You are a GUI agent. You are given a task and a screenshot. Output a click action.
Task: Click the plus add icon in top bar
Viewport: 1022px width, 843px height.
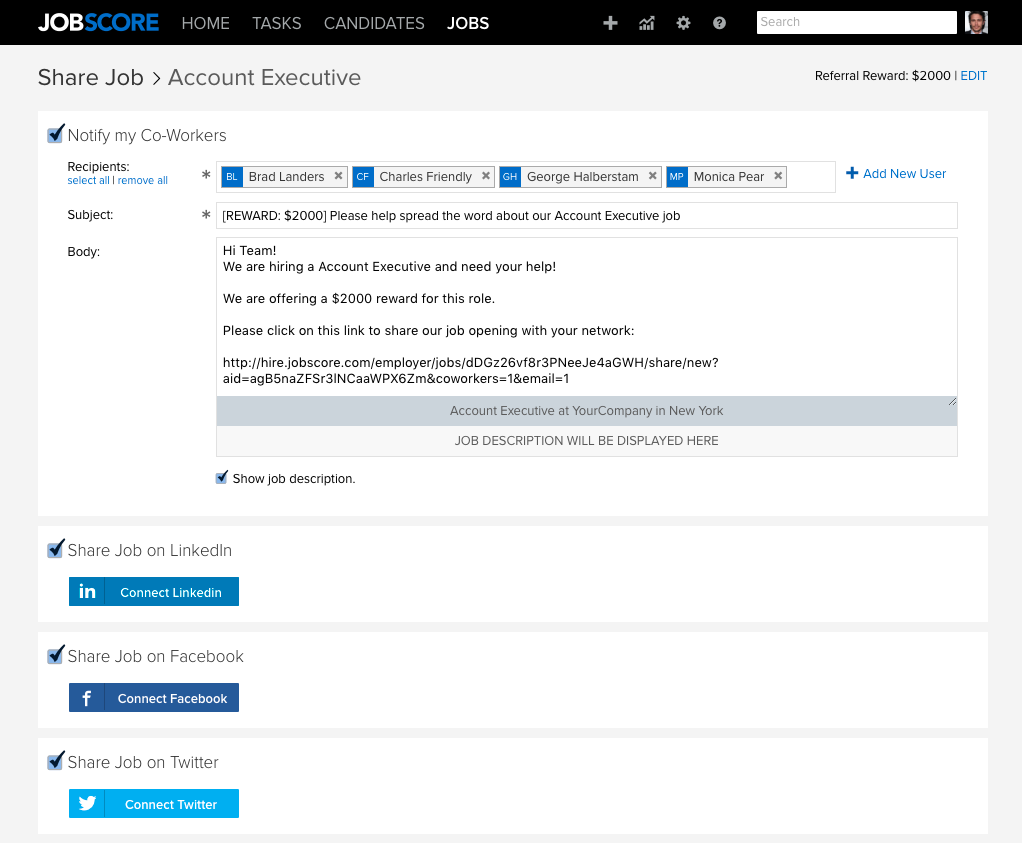(x=610, y=23)
